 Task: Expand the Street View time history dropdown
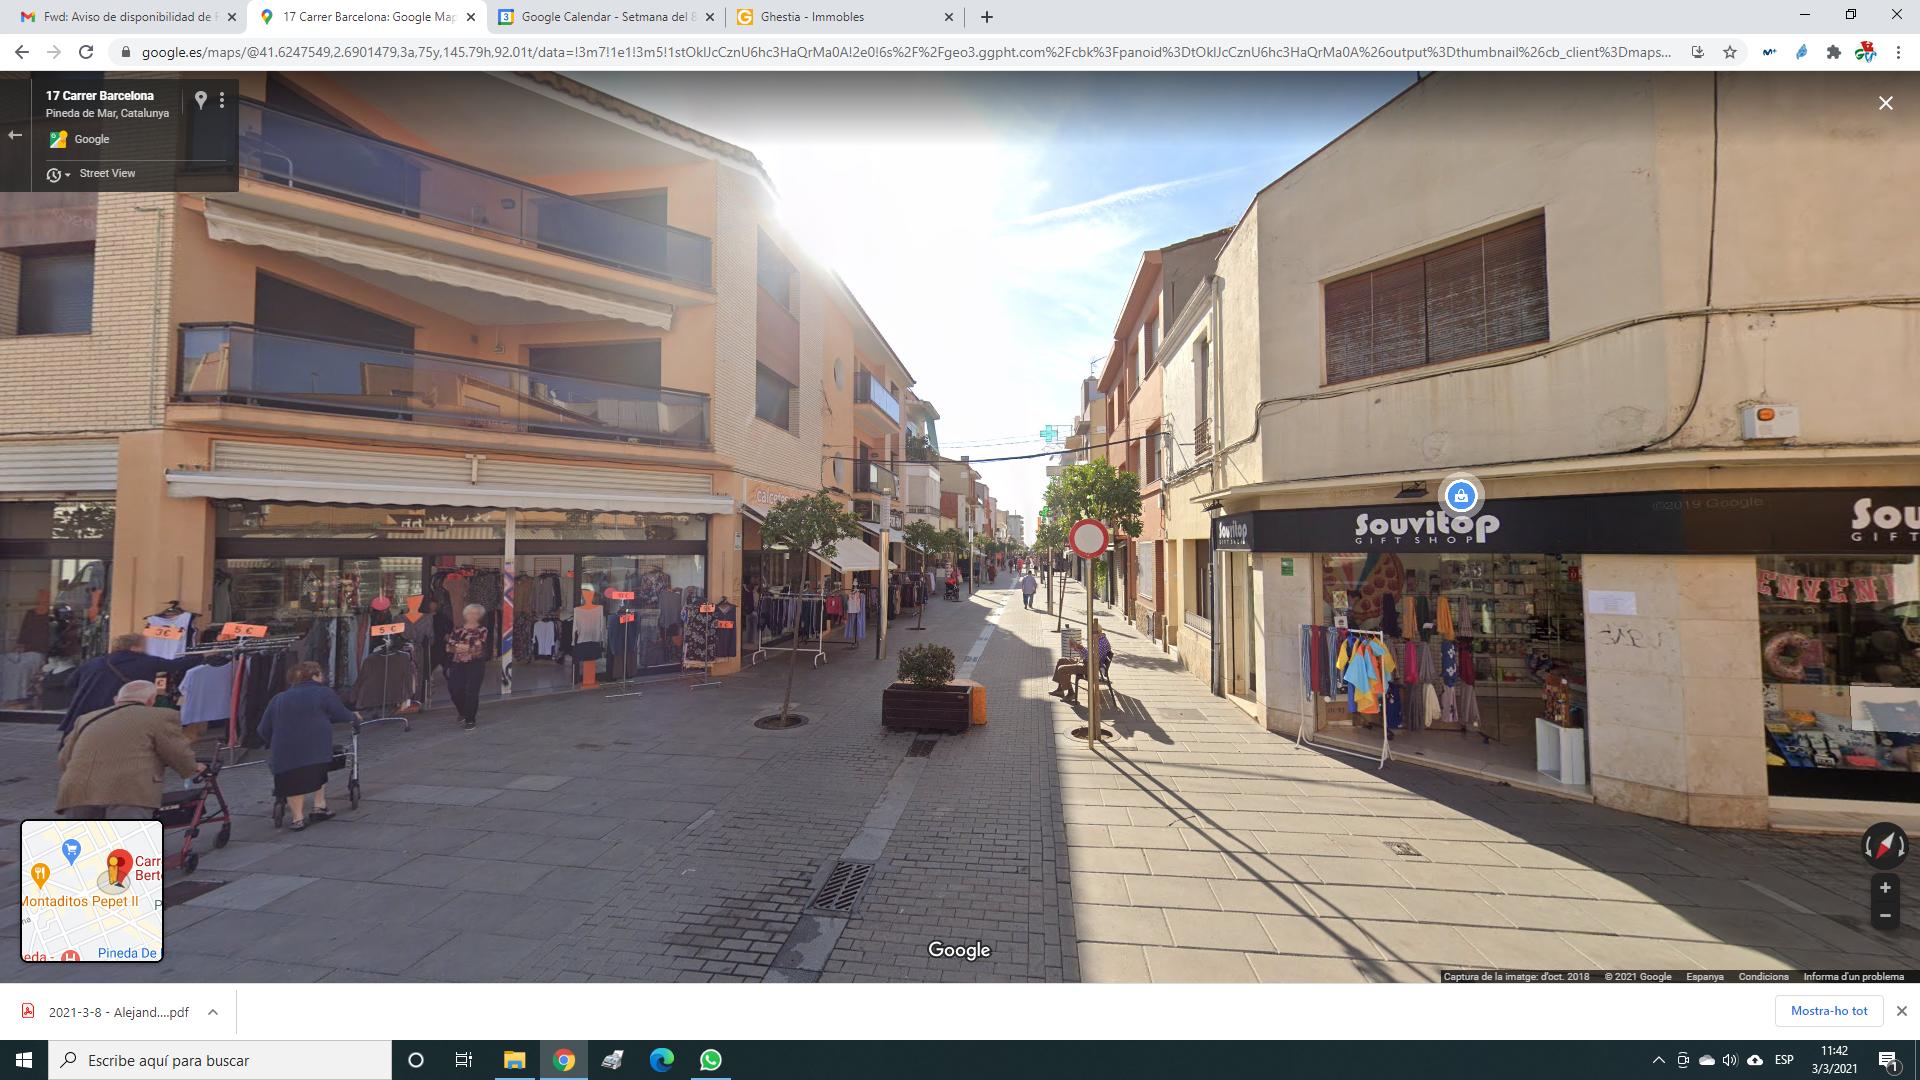pos(58,175)
